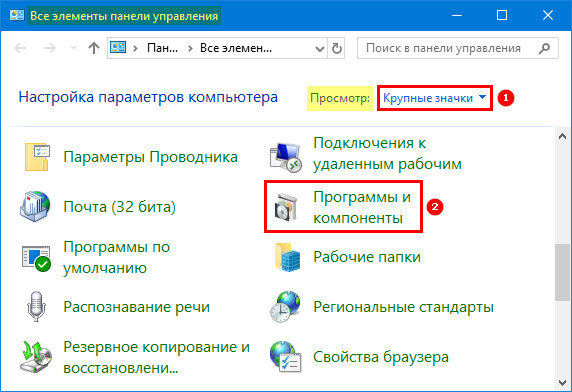The height and width of the screenshot is (392, 572).
Task: Click the Резервное копирование и восстановление icon
Action: pyautogui.click(x=36, y=357)
